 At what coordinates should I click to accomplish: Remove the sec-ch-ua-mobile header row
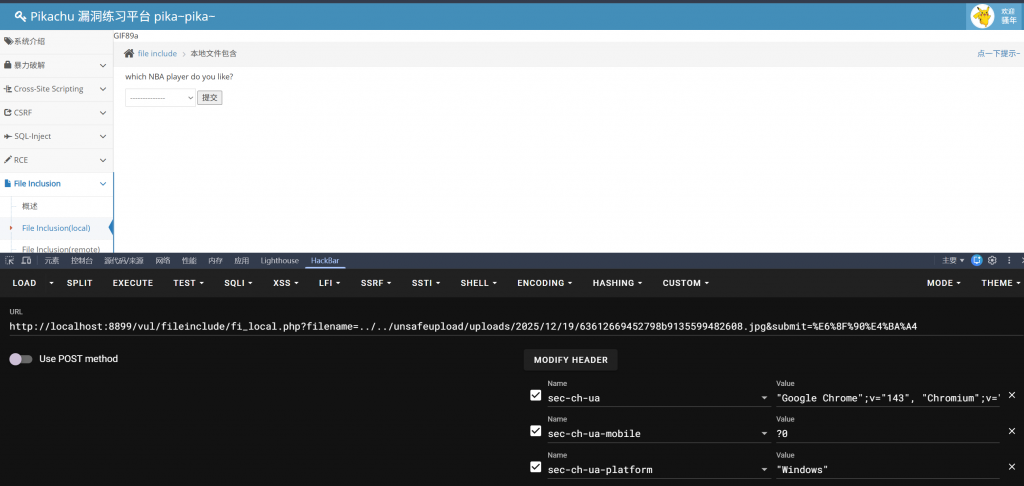1012,431
